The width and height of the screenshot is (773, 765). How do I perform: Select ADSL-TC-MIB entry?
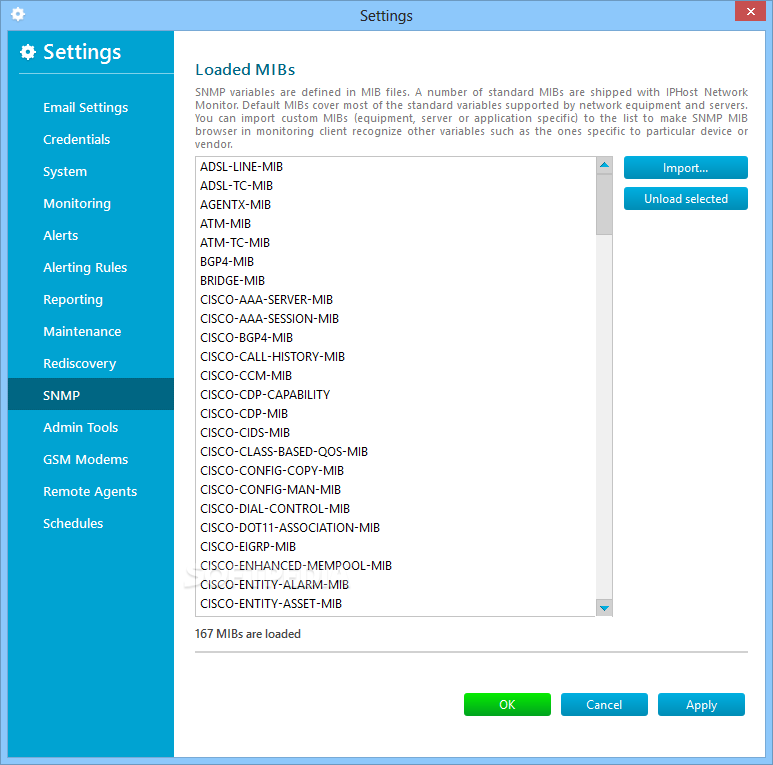pos(395,186)
